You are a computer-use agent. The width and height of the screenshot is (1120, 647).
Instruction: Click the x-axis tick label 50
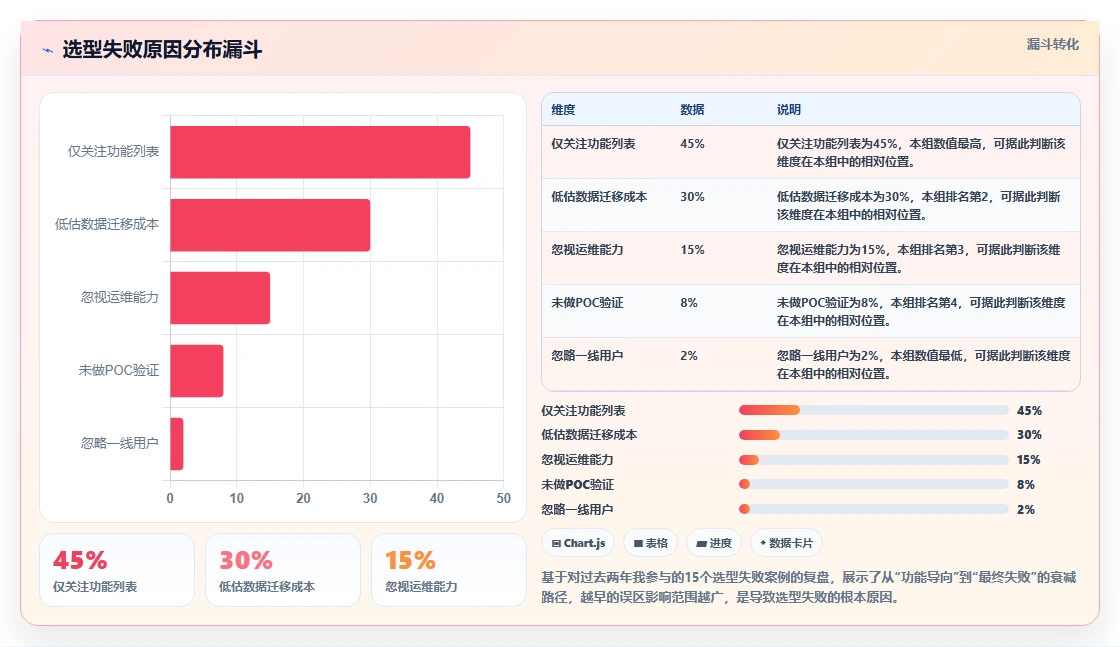click(x=504, y=498)
